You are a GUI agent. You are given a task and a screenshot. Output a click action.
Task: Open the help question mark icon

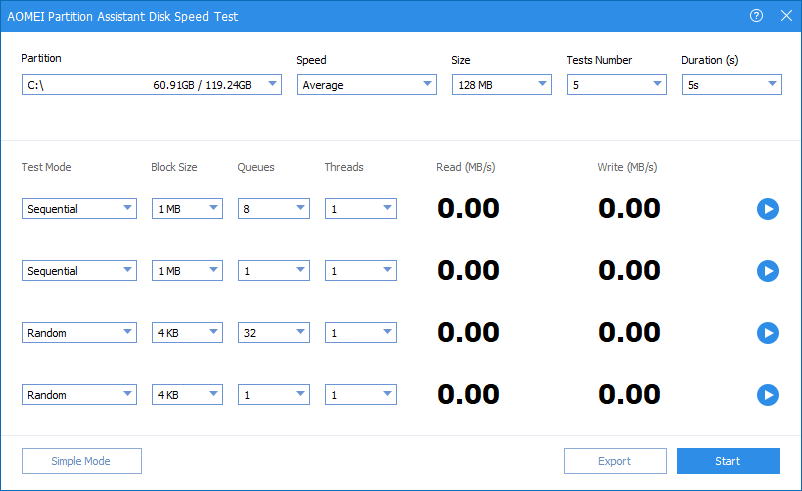coord(756,16)
